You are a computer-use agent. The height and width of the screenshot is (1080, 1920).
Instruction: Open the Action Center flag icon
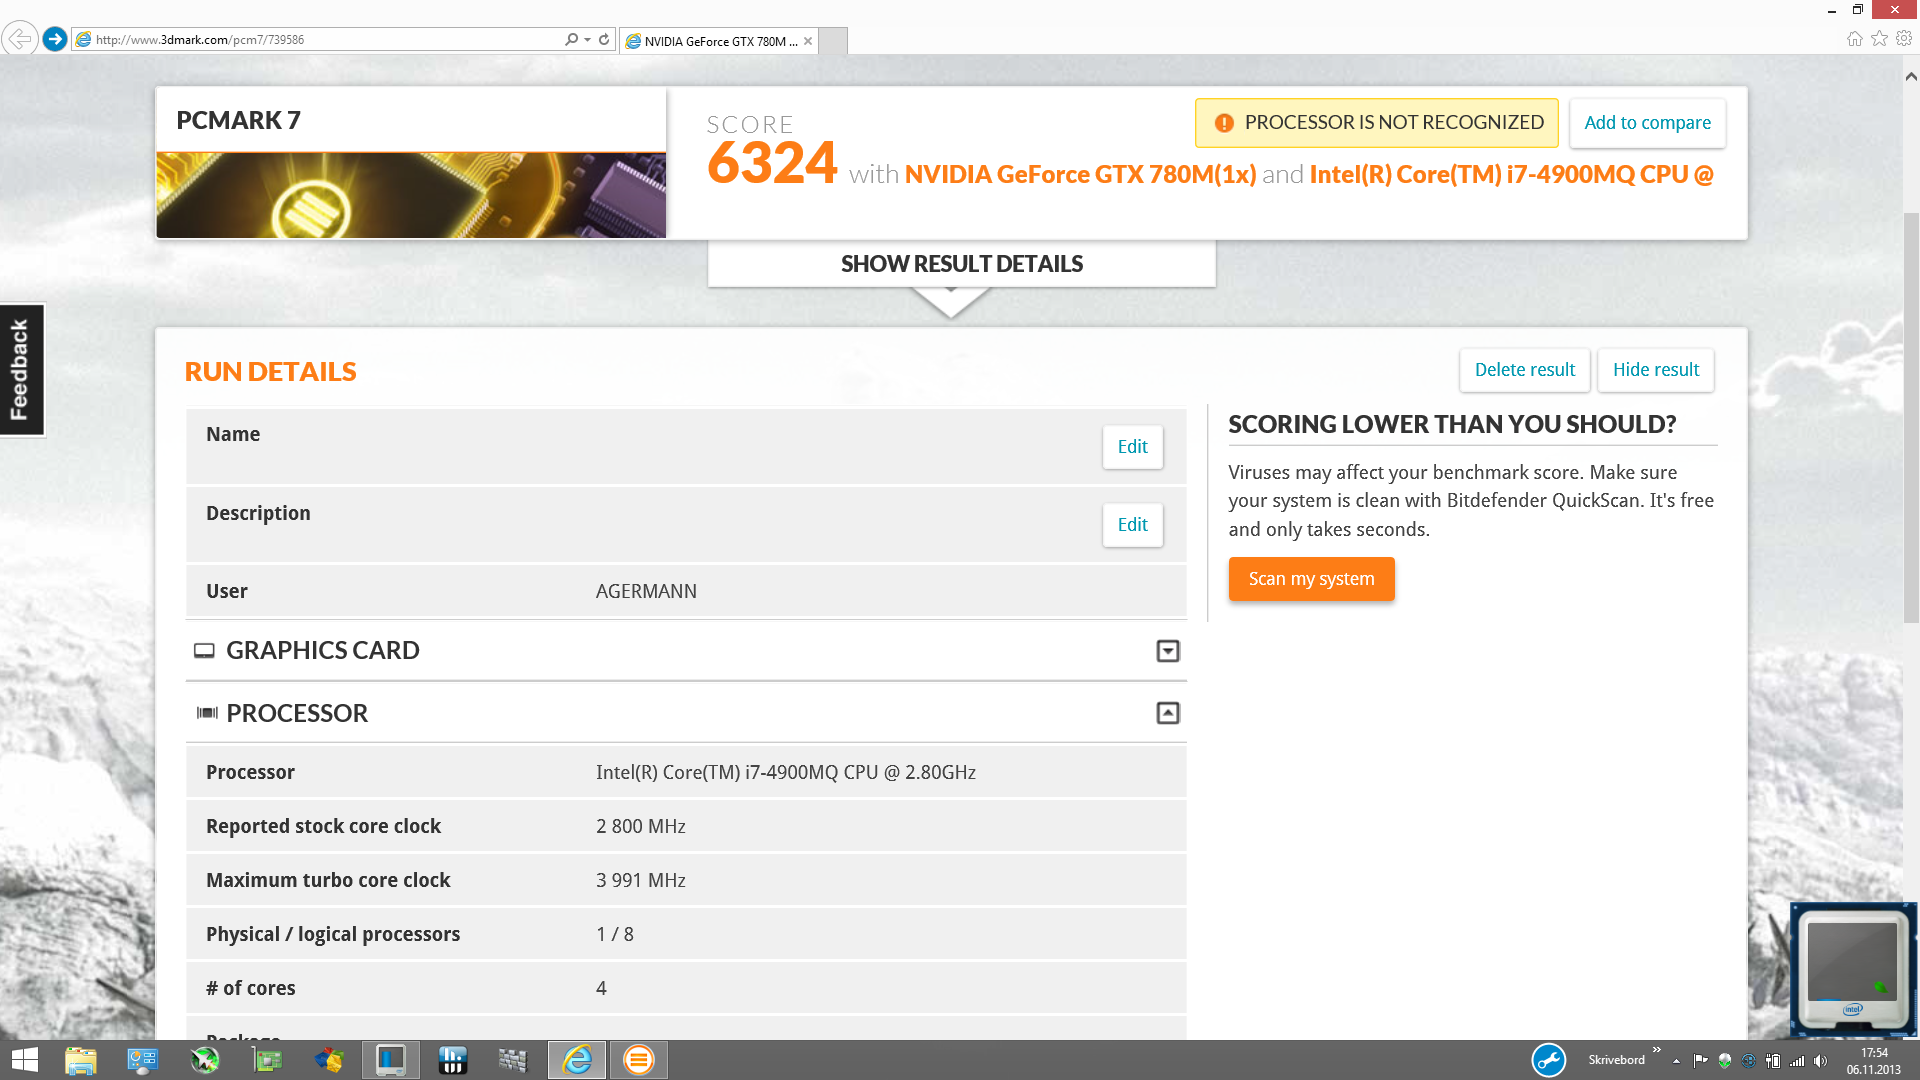coord(1700,1061)
